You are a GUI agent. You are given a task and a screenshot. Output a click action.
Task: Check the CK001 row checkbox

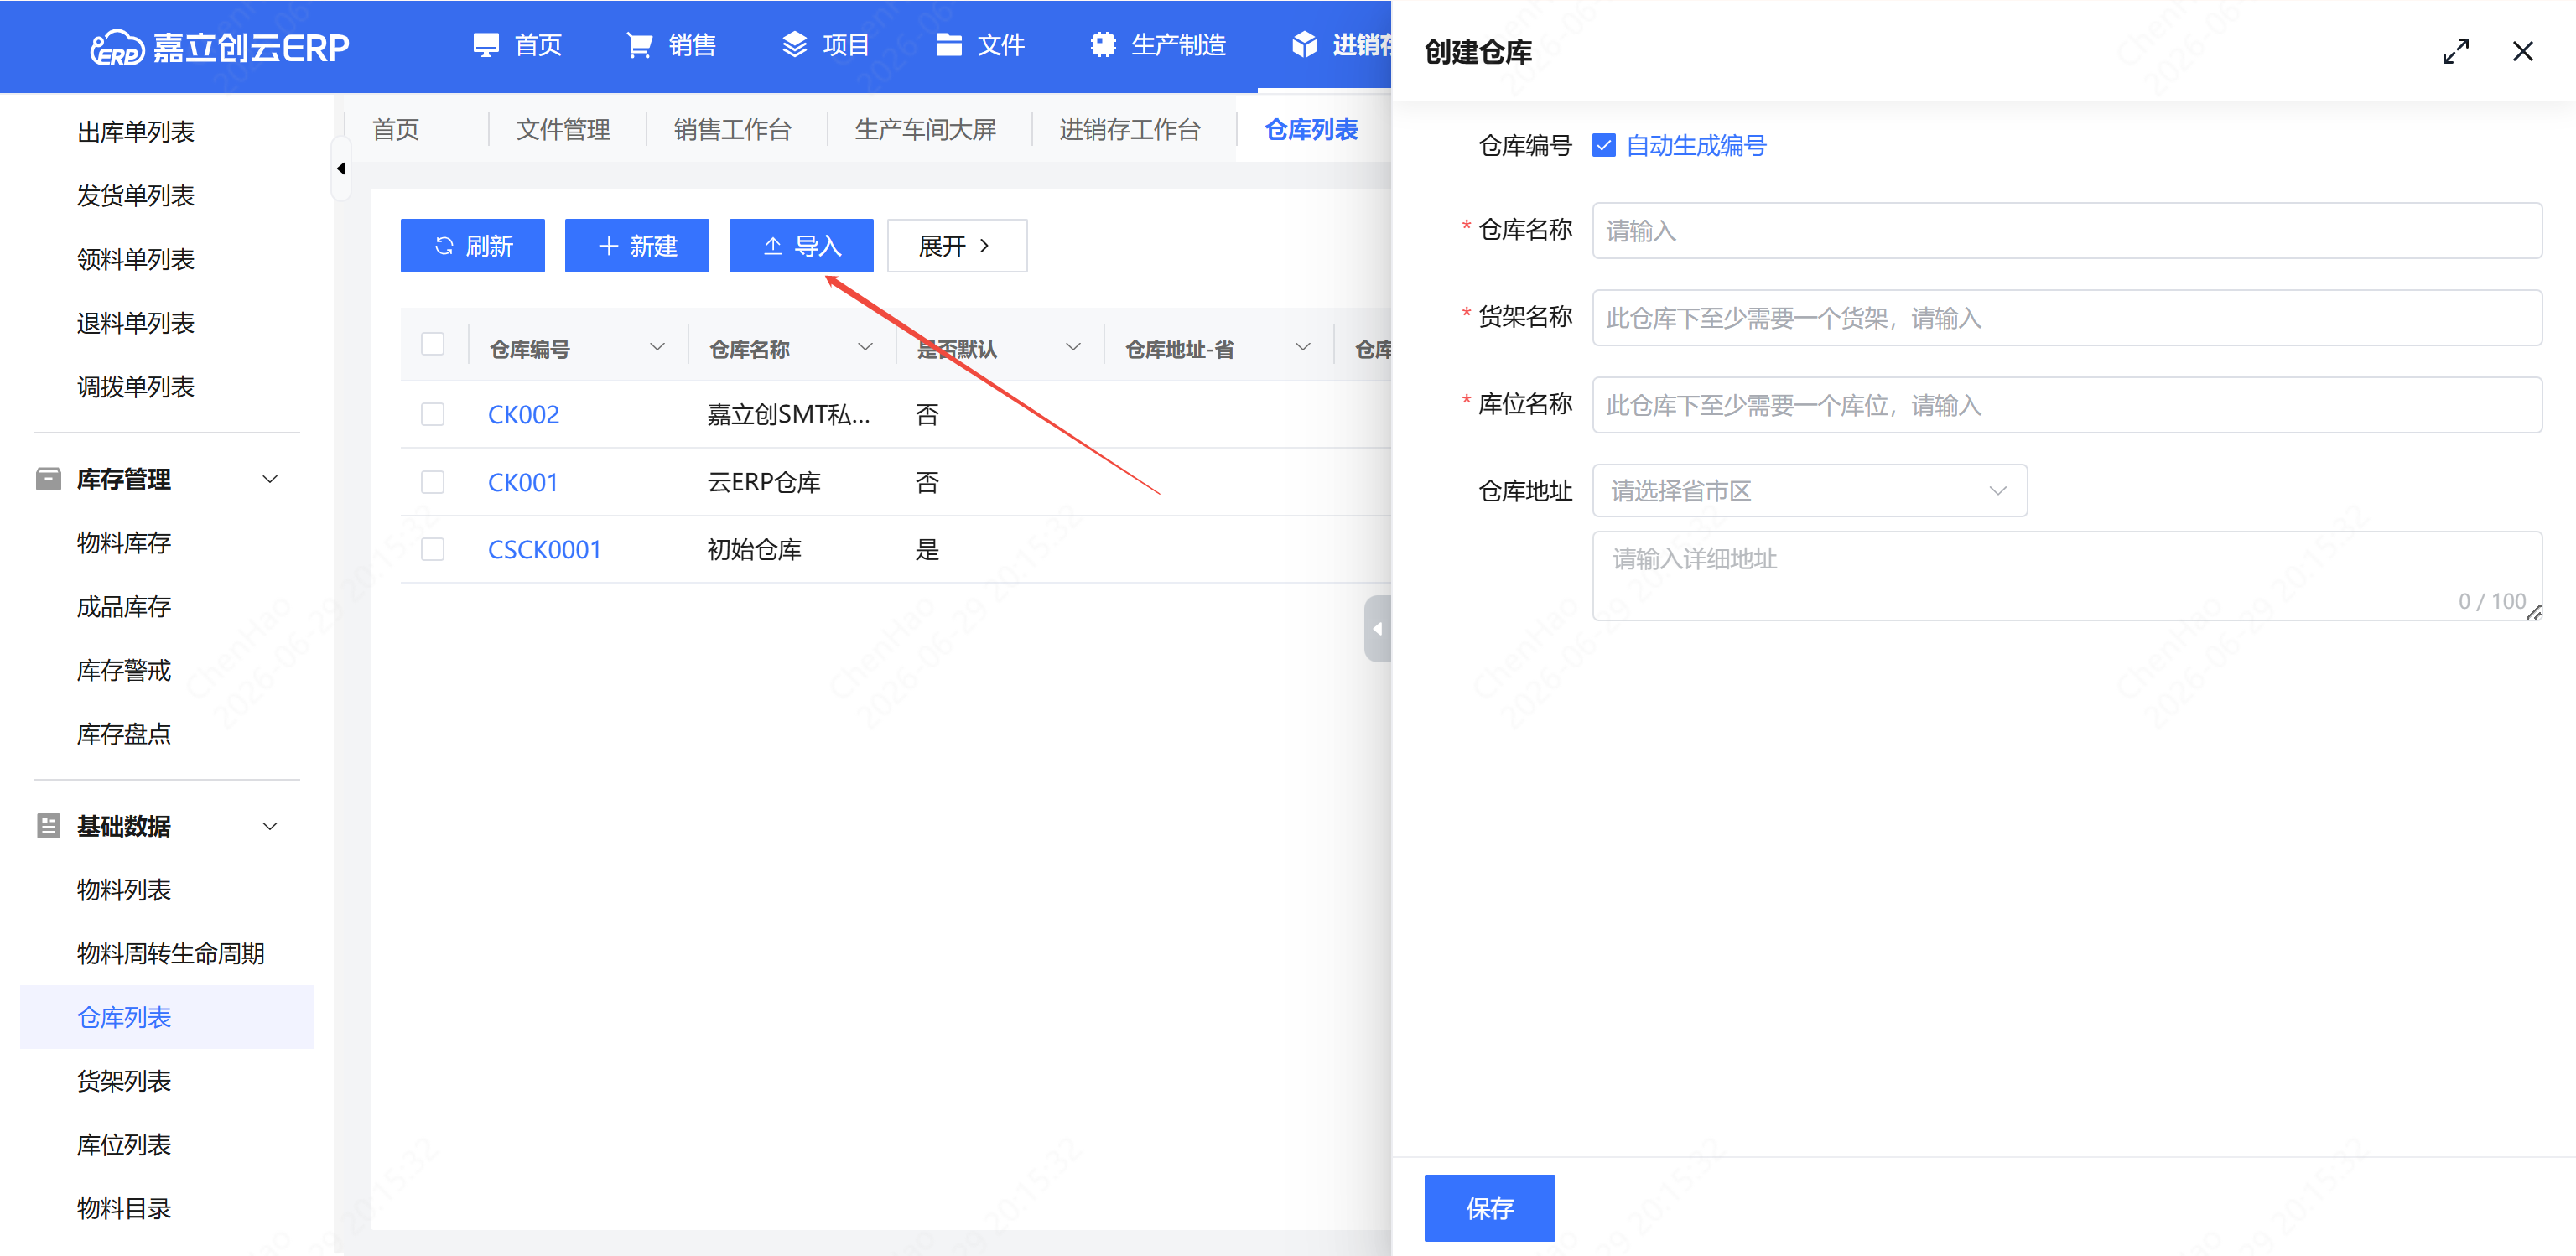432,482
